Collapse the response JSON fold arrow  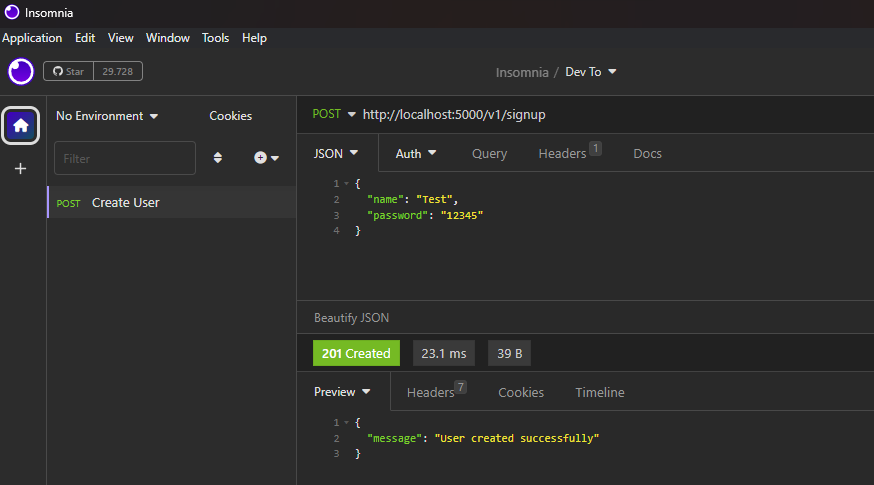tap(346, 423)
